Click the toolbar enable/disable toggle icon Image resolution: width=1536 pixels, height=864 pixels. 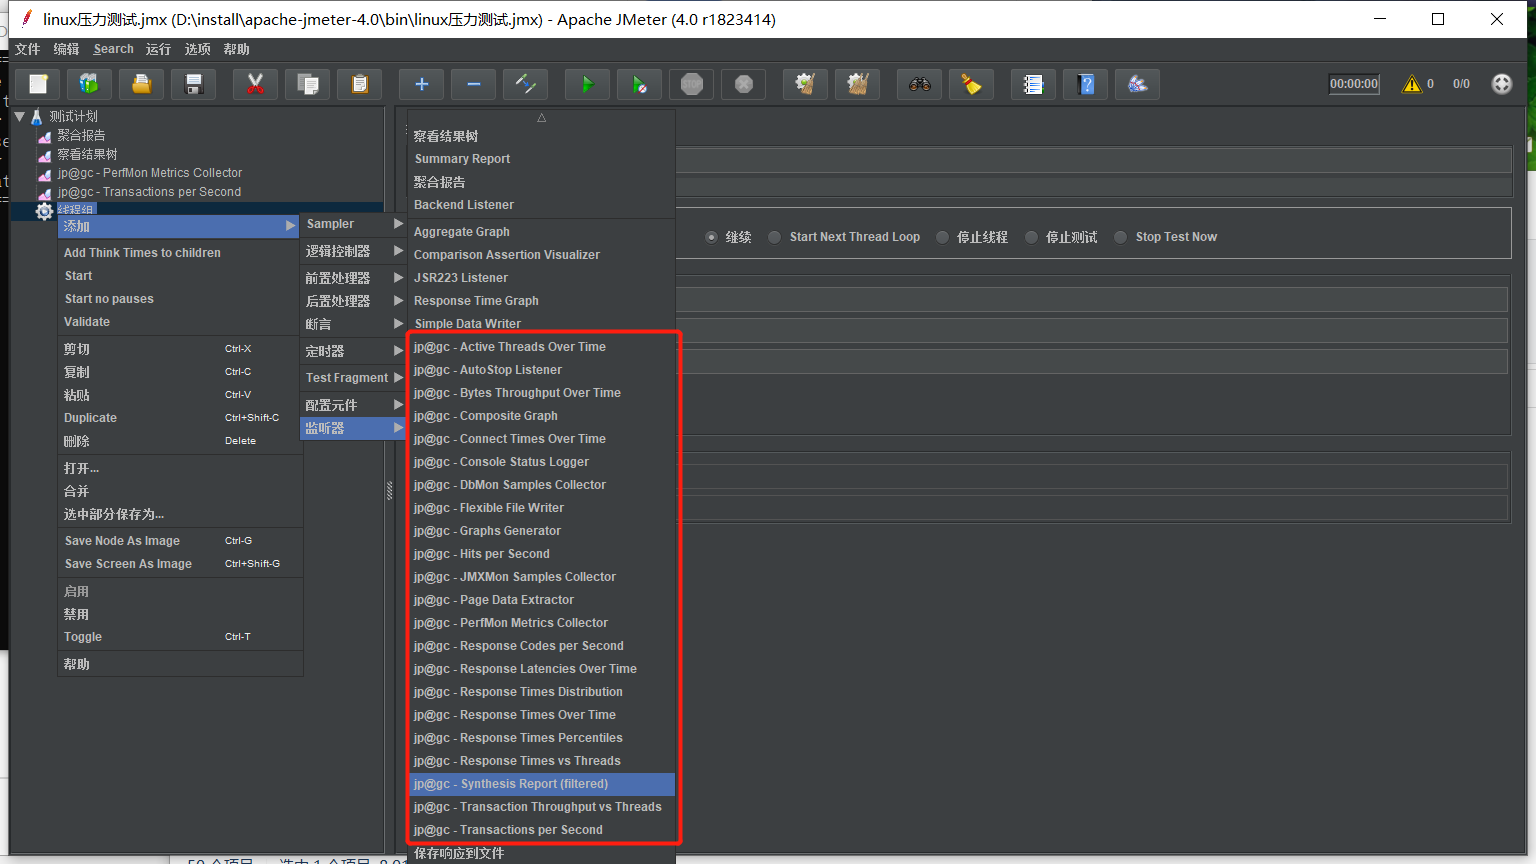[526, 85]
